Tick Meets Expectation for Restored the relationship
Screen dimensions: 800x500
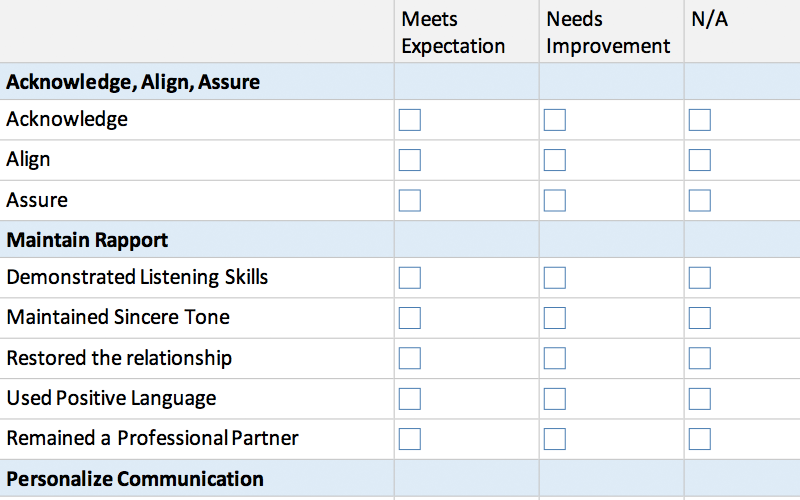410,358
